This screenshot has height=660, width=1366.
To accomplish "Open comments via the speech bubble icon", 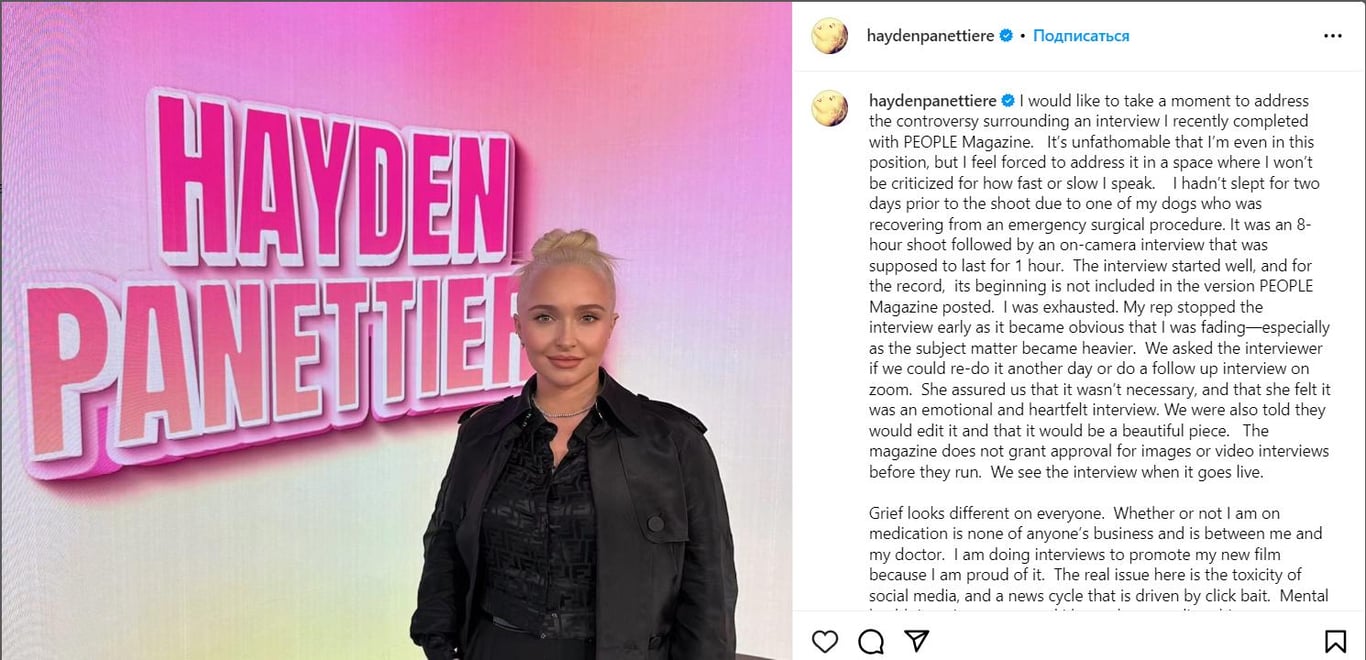I will pos(871,641).
